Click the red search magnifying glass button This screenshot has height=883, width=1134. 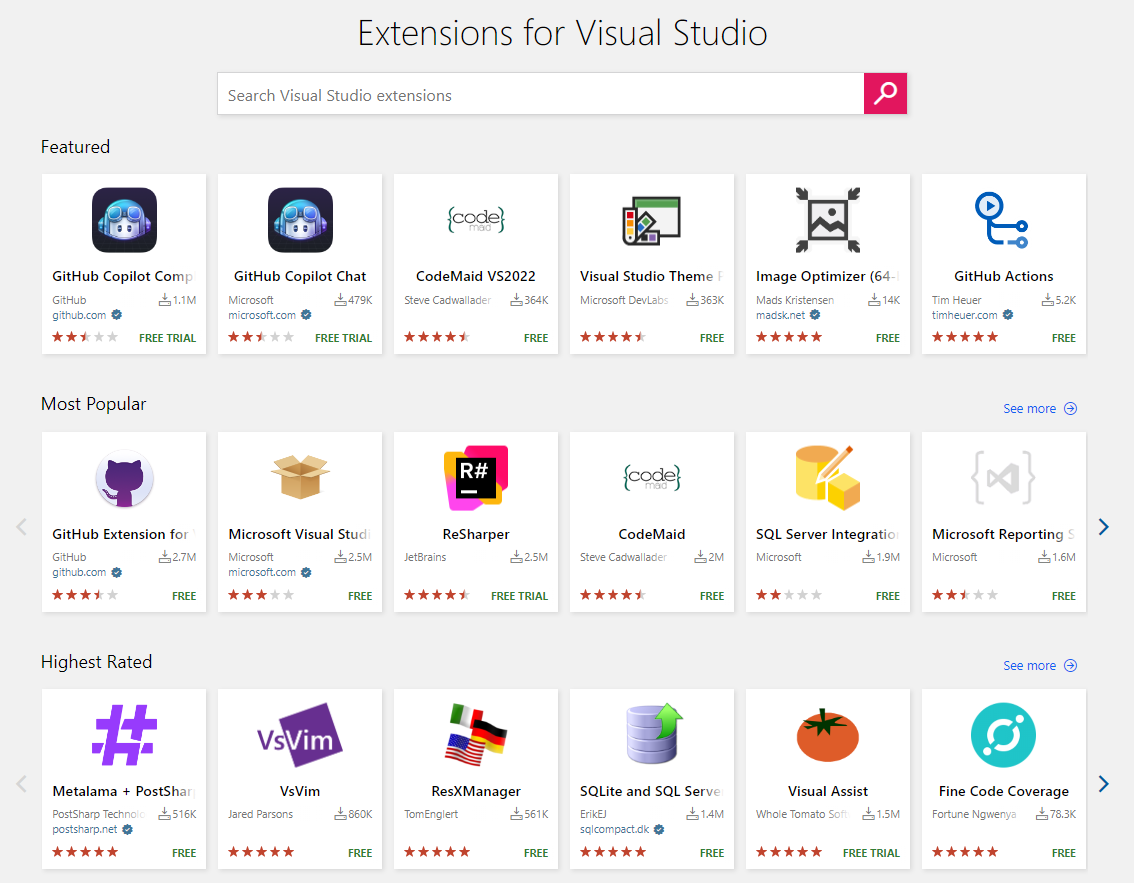pos(884,92)
